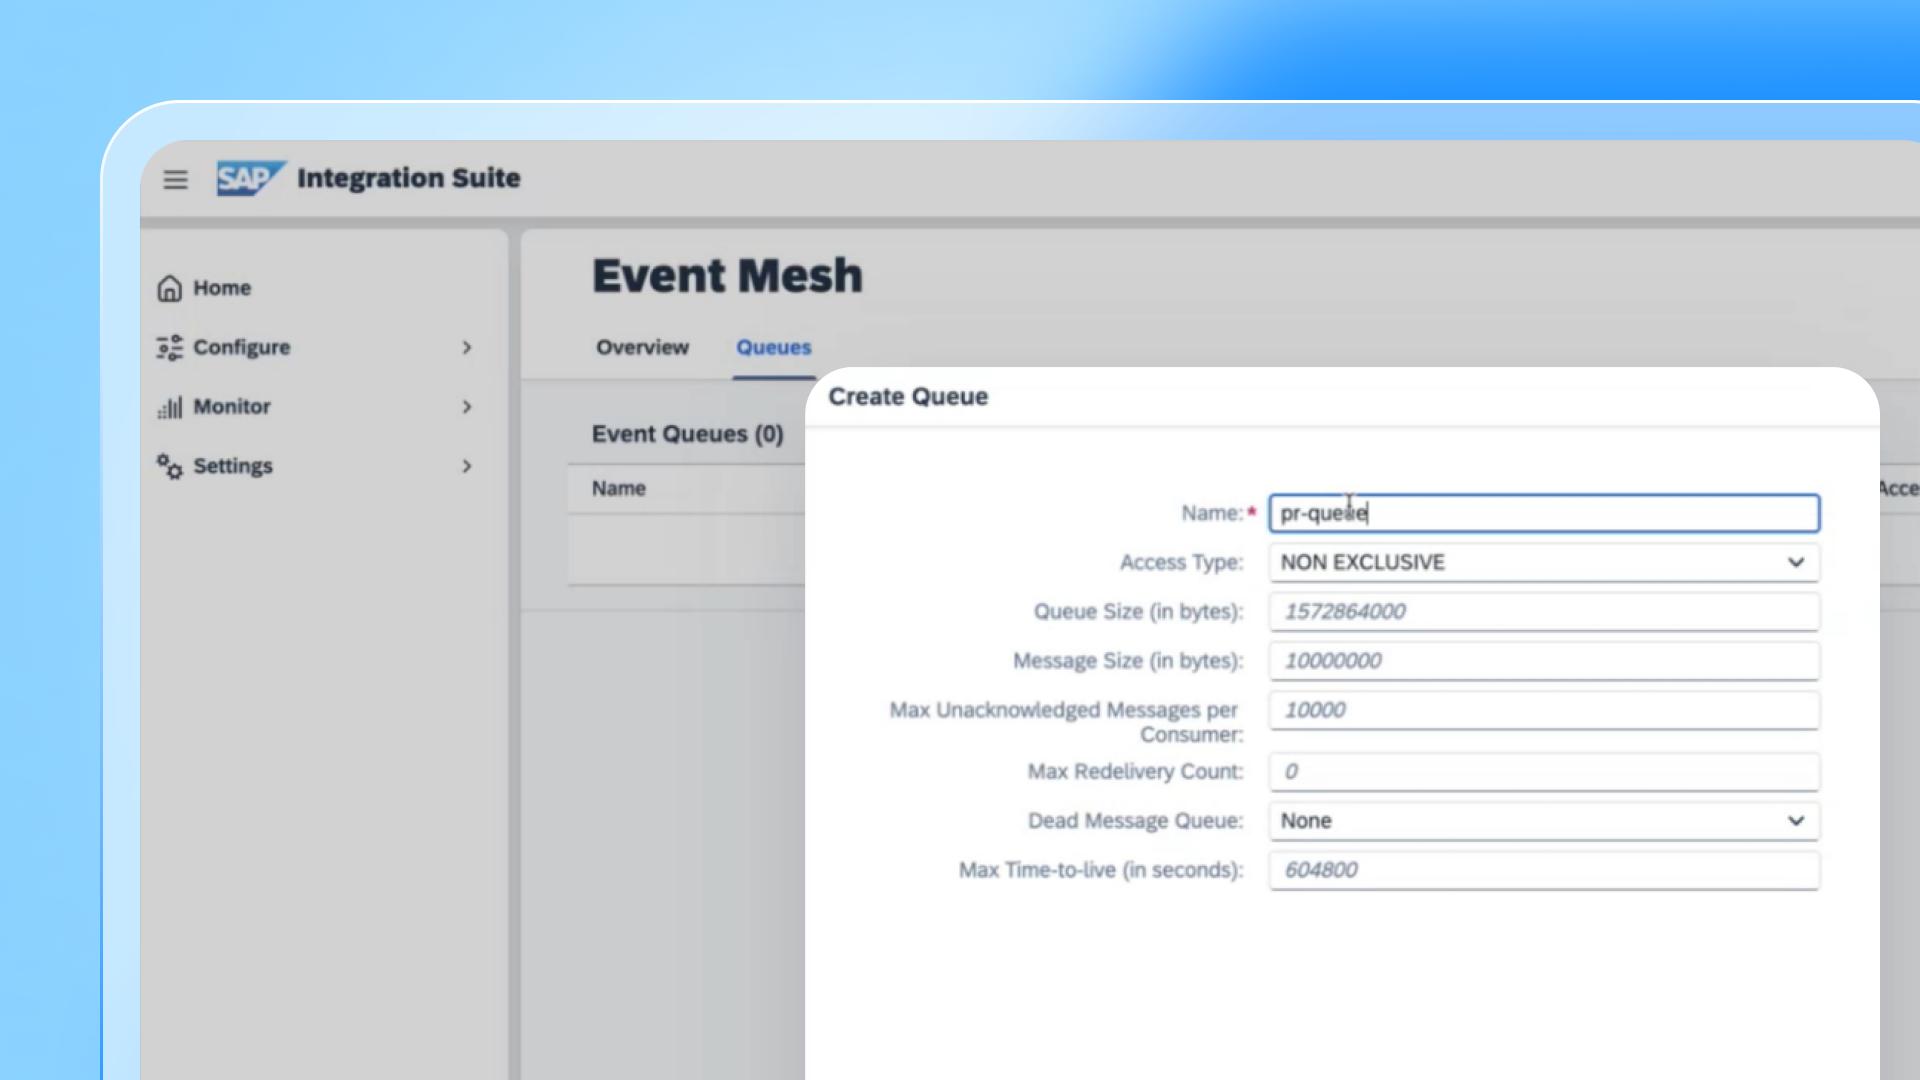Viewport: 1920px width, 1080px height.
Task: Click the Max Time-to-live input field
Action: point(1544,870)
